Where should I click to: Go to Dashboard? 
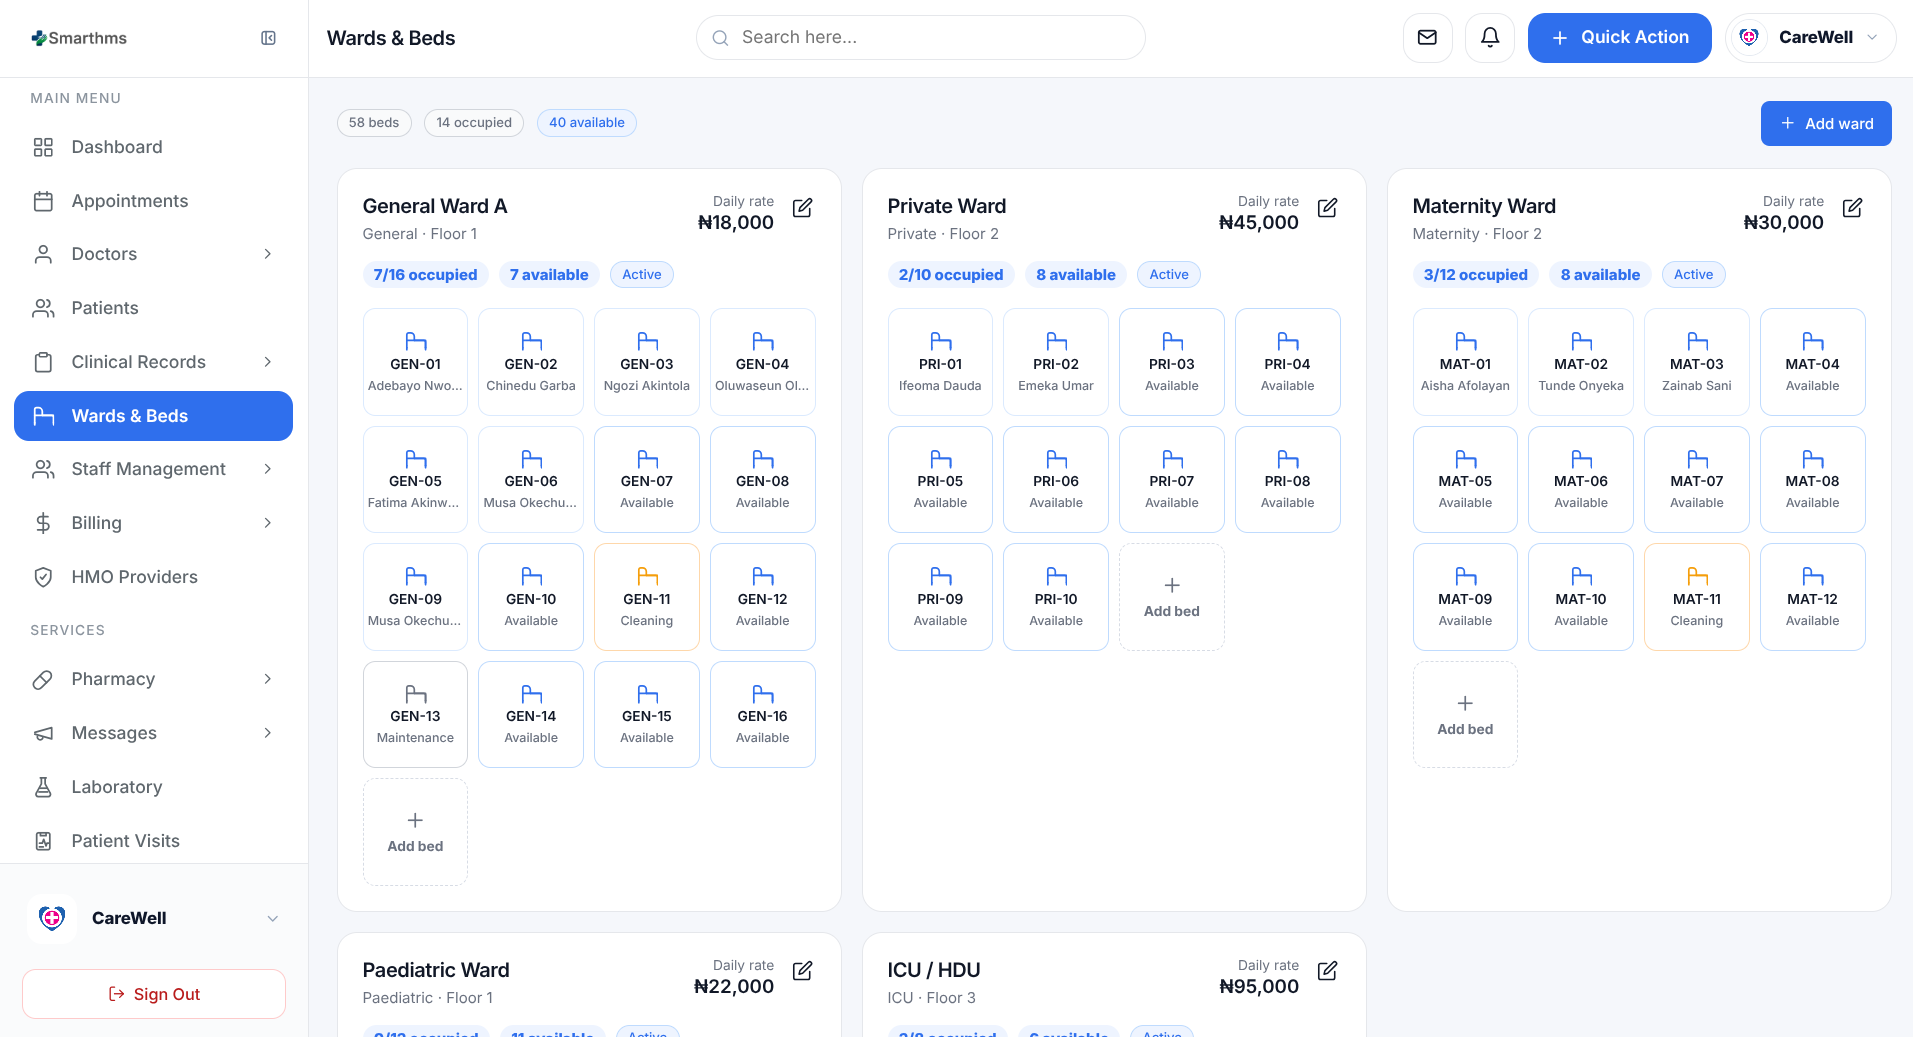(154, 147)
